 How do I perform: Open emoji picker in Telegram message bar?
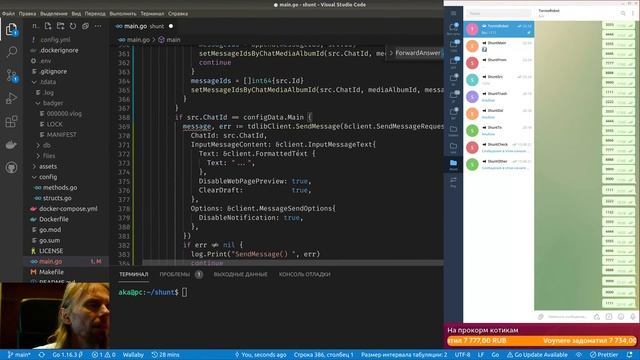pos(621,317)
